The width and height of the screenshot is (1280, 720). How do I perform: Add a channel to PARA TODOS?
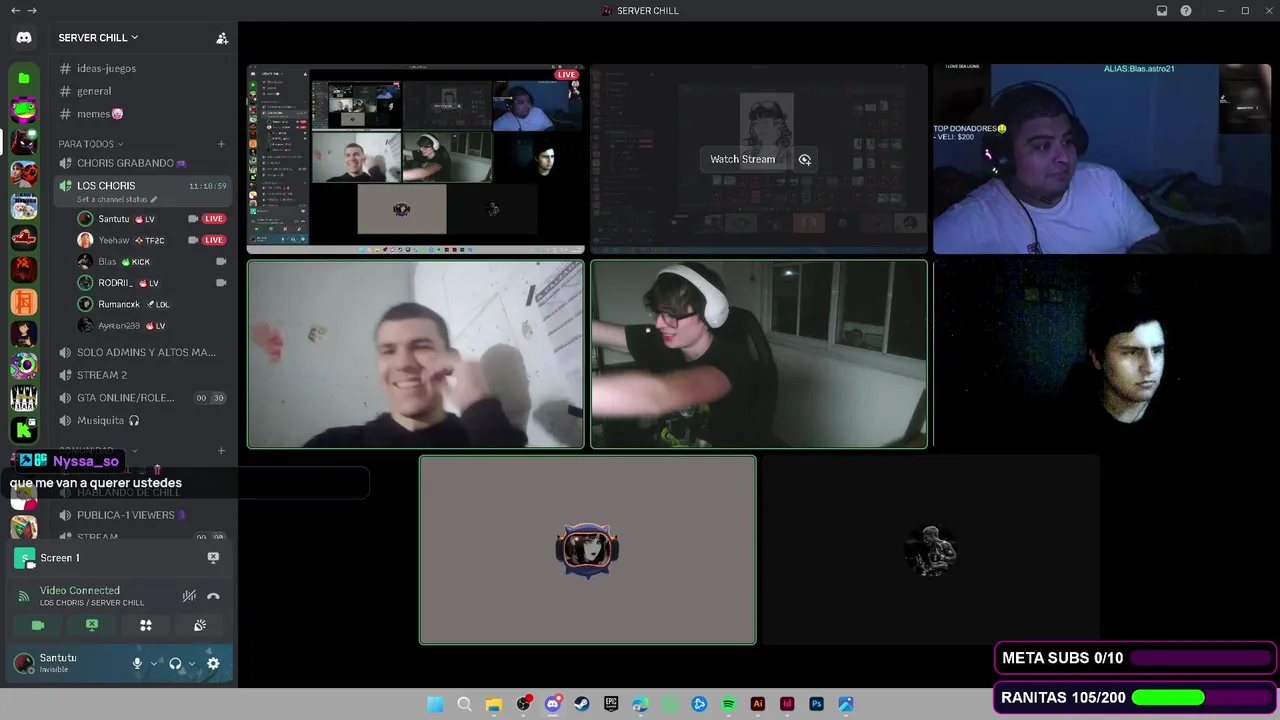tap(221, 144)
